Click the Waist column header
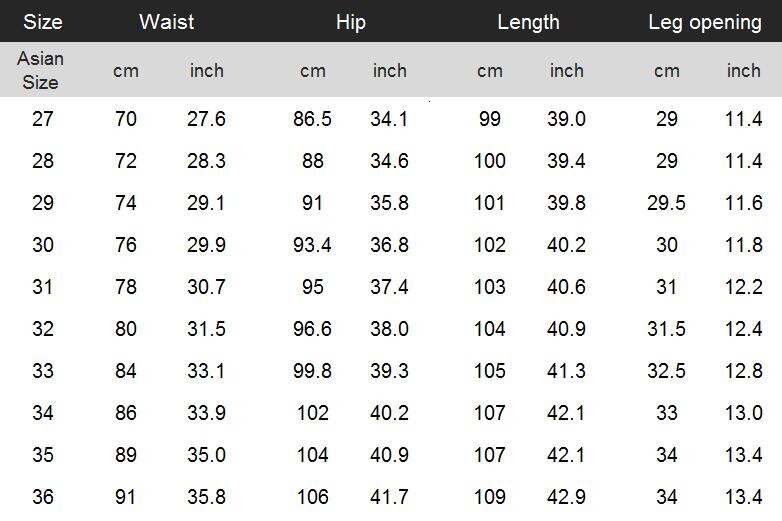Screen dimensions: 782x521 pos(166,21)
